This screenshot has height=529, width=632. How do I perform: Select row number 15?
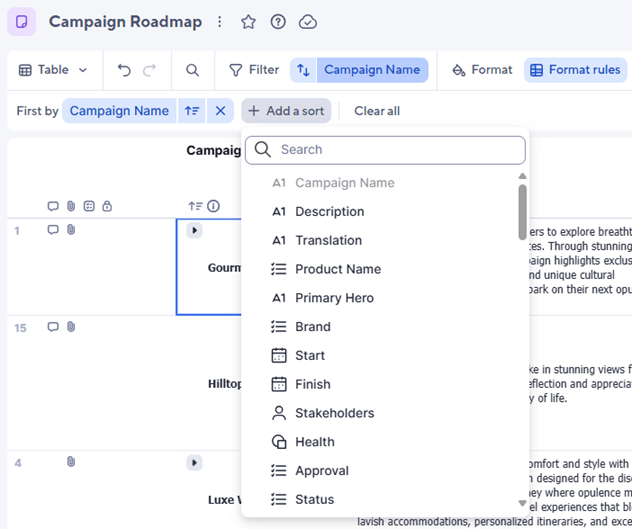coord(20,328)
